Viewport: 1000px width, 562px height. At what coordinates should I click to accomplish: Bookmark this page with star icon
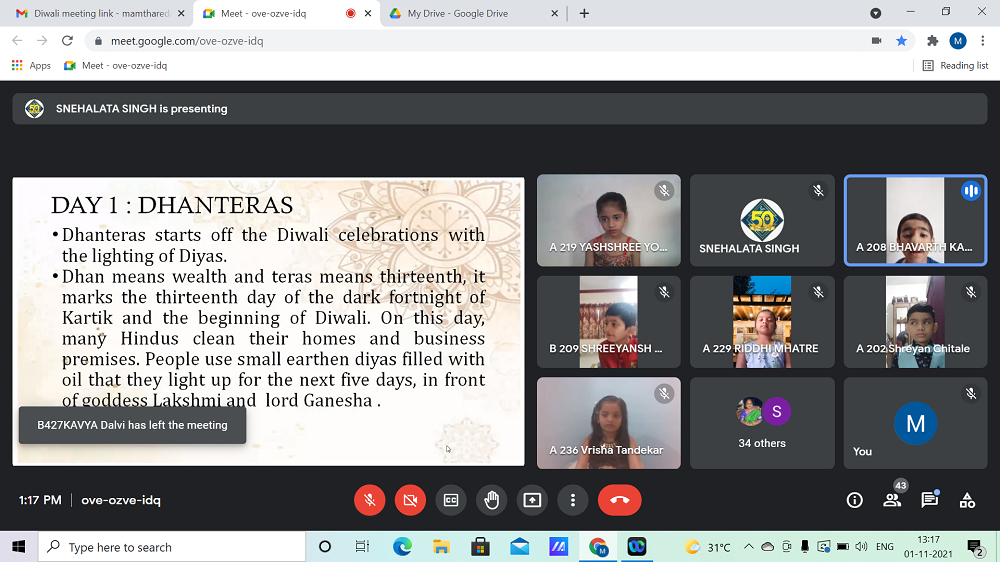click(x=902, y=41)
